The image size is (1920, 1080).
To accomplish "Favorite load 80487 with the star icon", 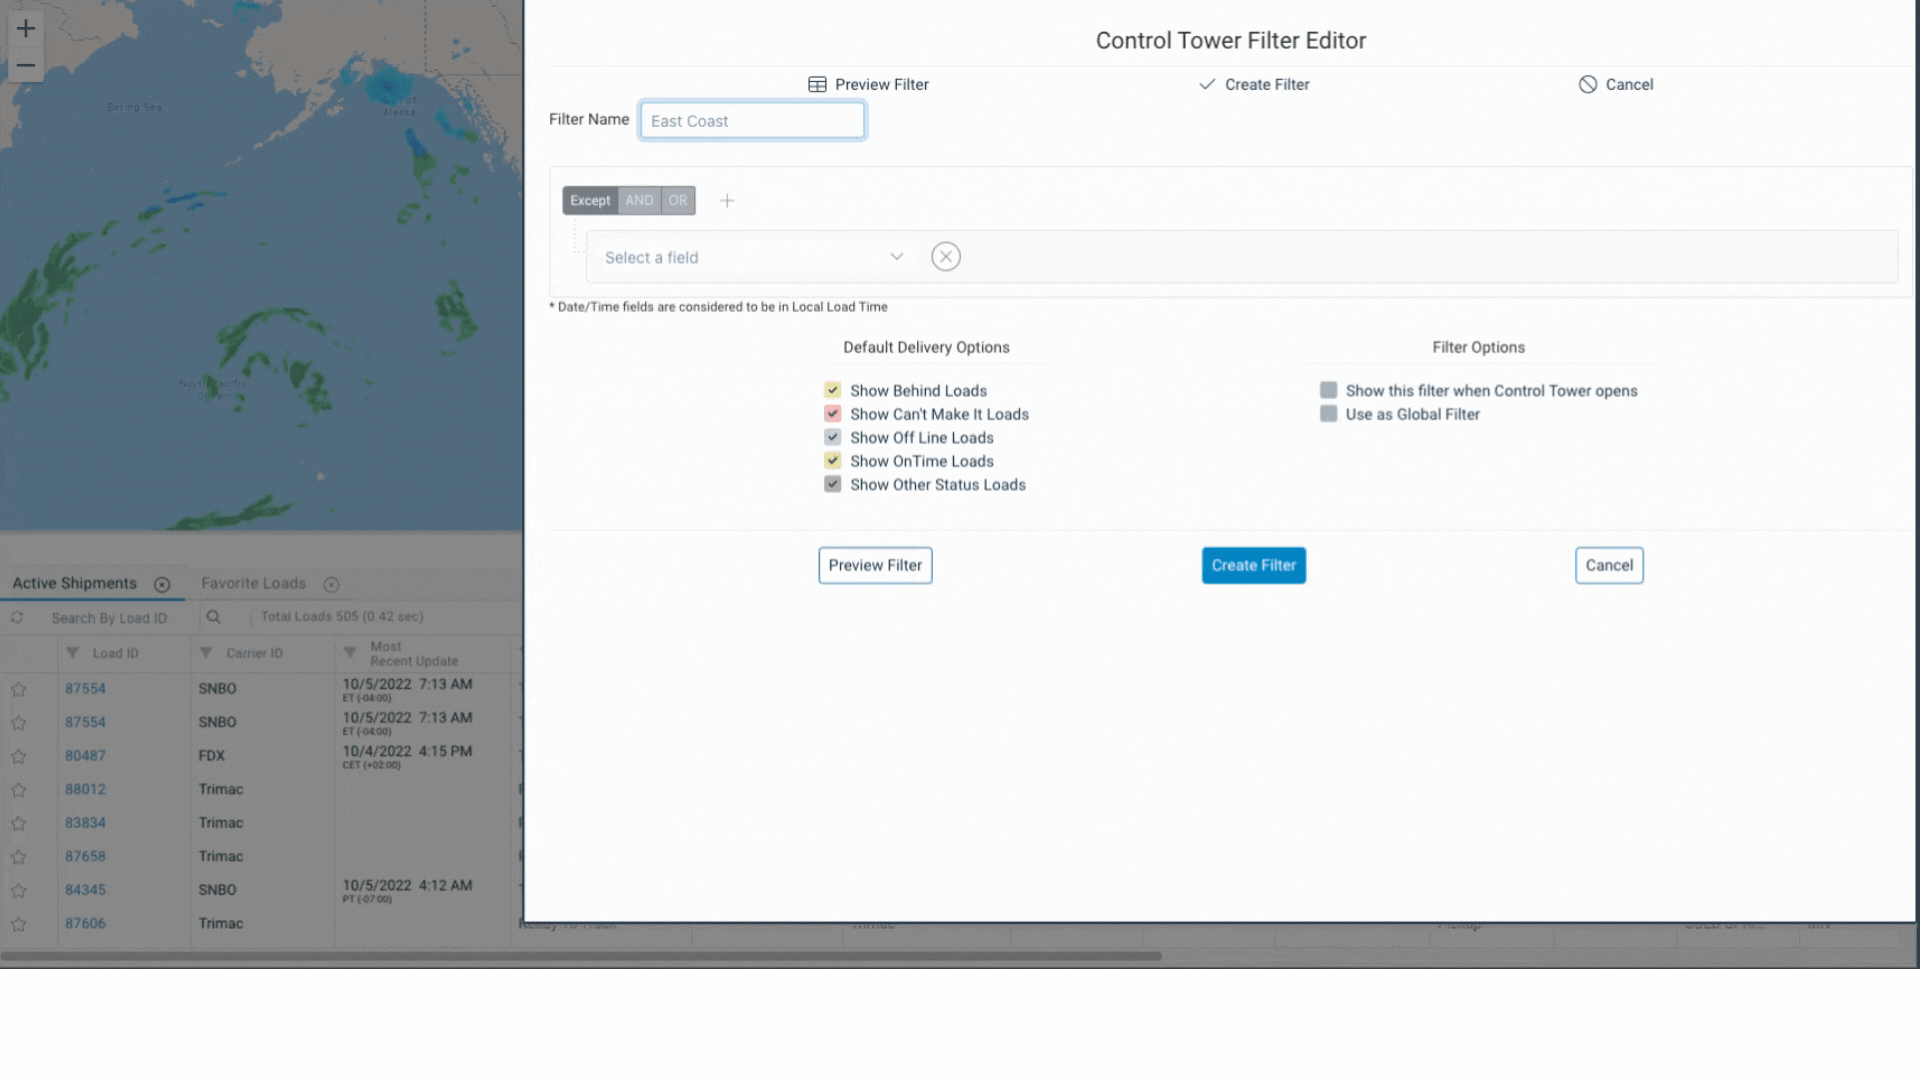I will pyautogui.click(x=19, y=756).
